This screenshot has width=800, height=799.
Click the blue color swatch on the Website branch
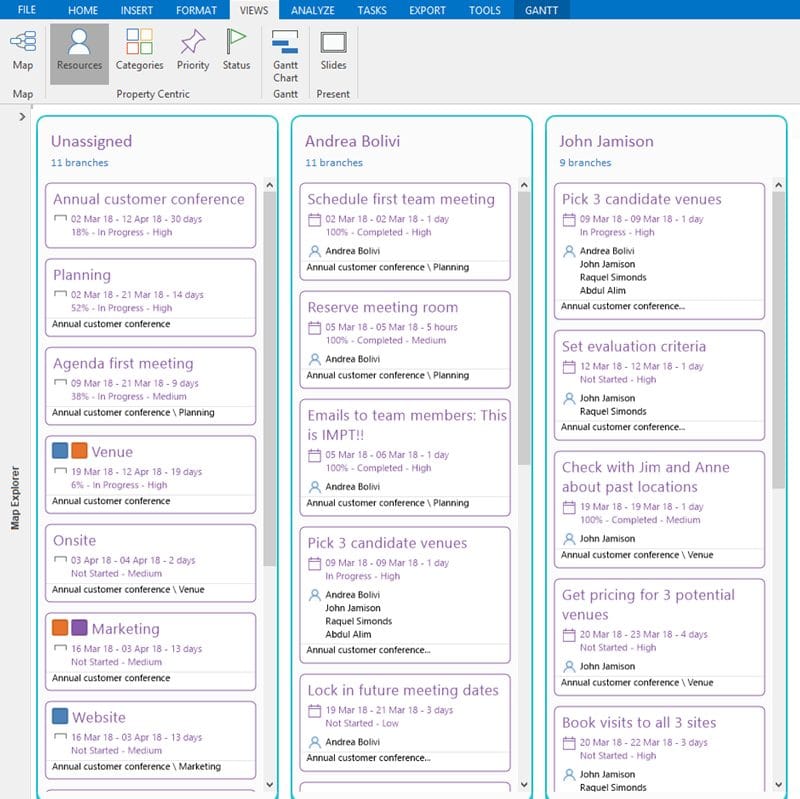(59, 717)
